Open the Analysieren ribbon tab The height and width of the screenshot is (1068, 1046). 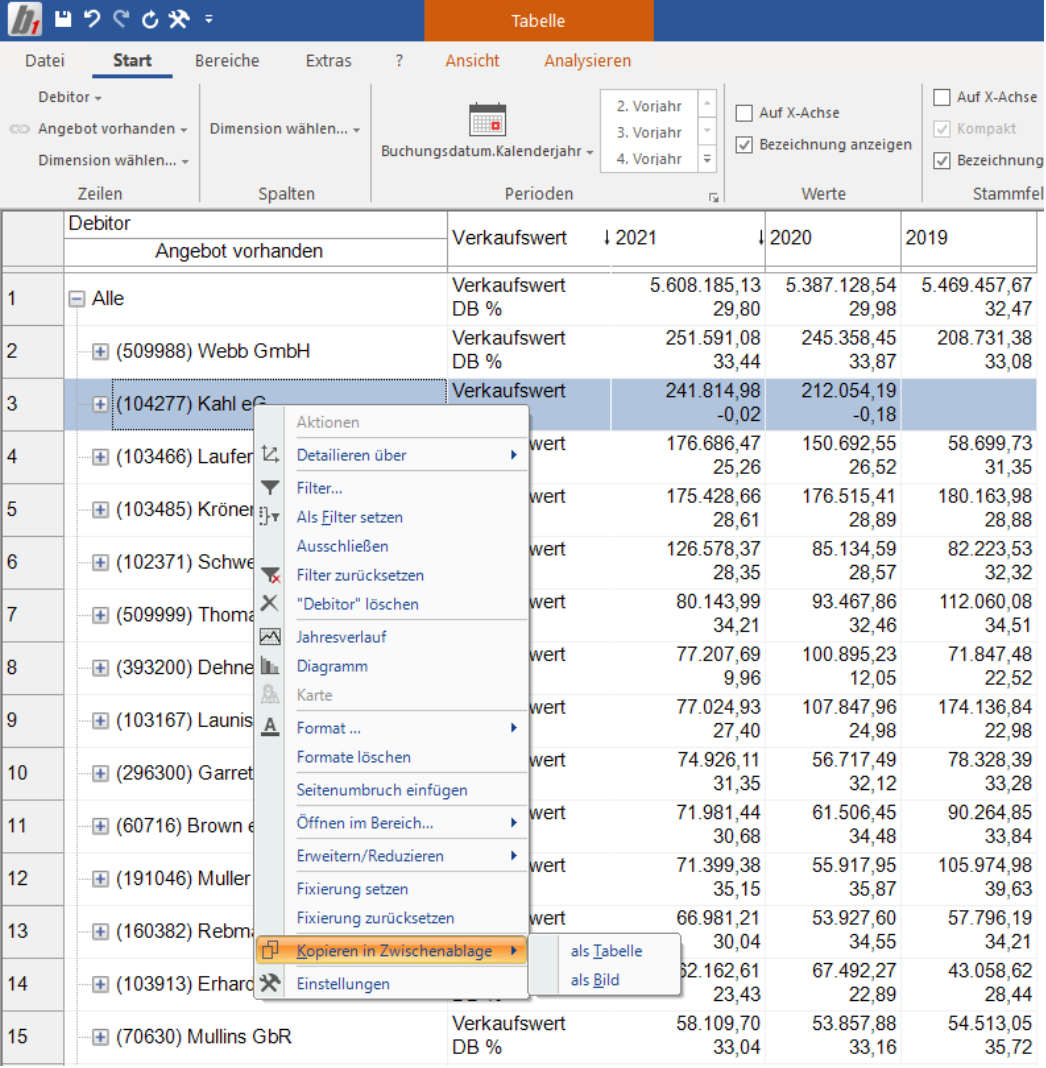pyautogui.click(x=587, y=61)
